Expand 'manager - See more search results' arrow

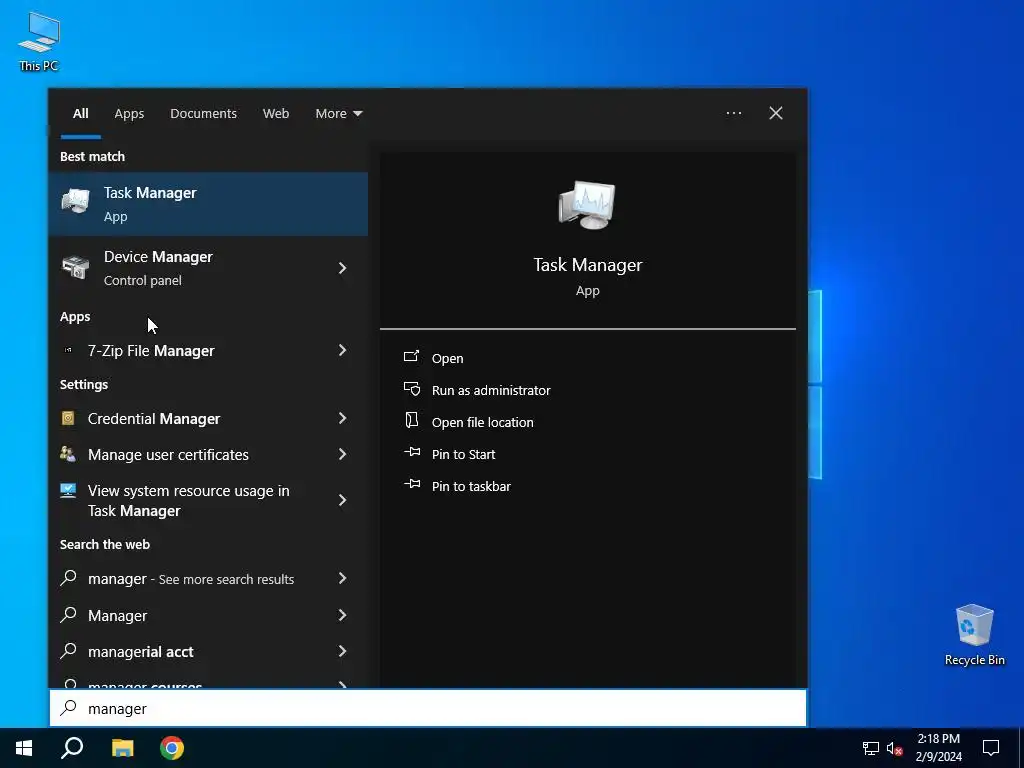point(342,578)
